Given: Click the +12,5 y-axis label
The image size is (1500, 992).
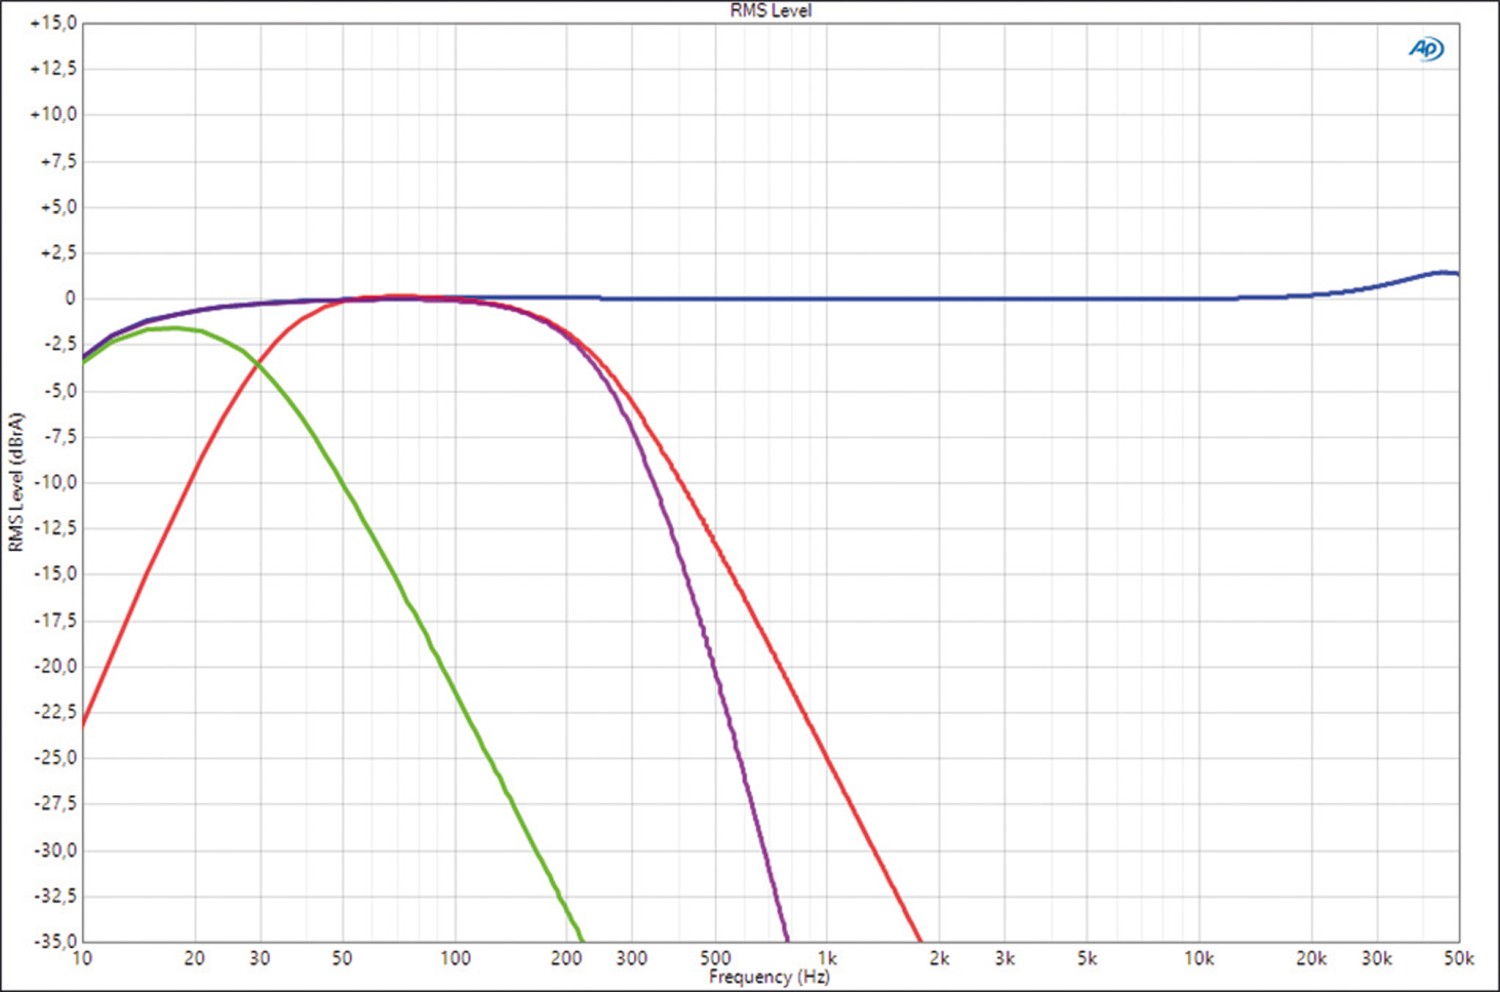Looking at the screenshot, I should pyautogui.click(x=53, y=68).
